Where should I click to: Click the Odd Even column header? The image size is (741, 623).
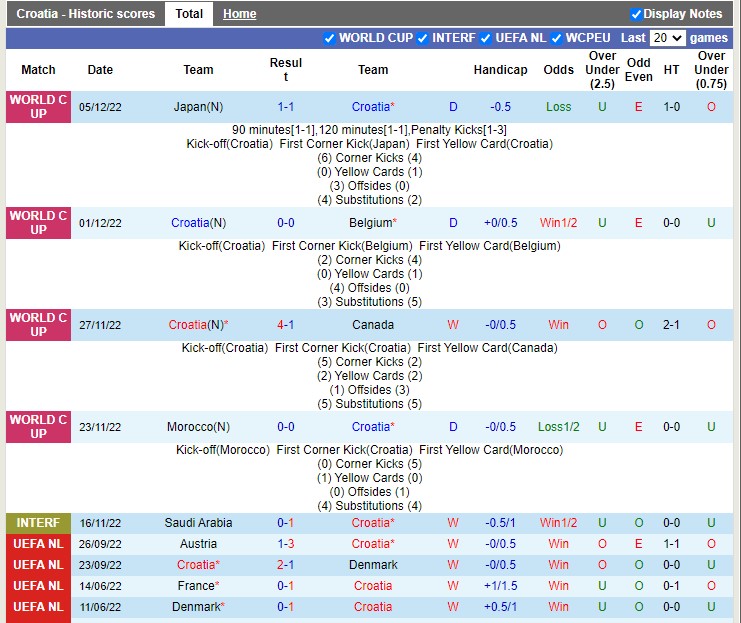[x=638, y=70]
